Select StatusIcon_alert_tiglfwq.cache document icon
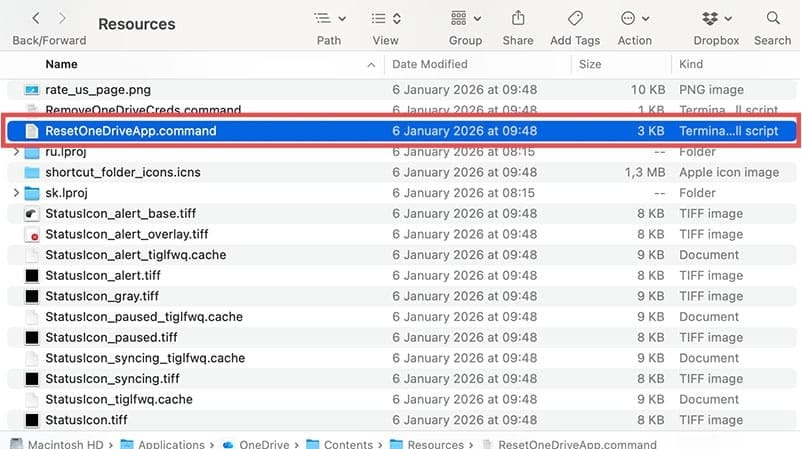This screenshot has width=802, height=449. (32, 255)
